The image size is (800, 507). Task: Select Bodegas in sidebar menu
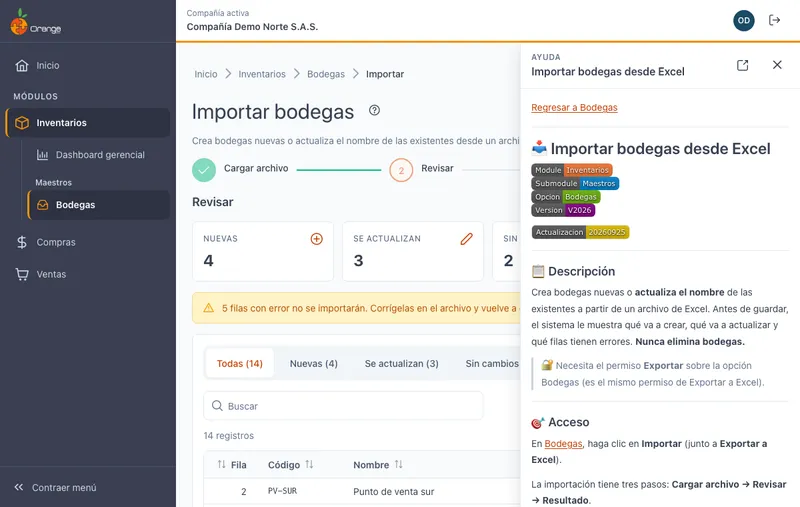click(x=98, y=205)
